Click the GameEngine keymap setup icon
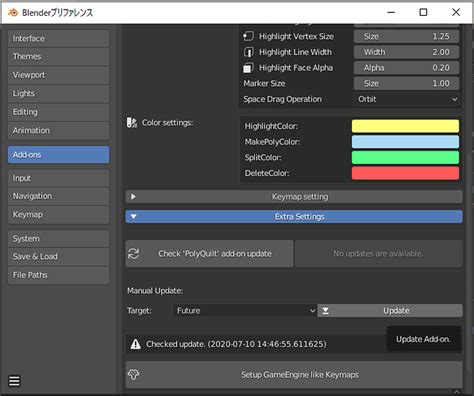This screenshot has width=474, height=396. click(x=134, y=374)
